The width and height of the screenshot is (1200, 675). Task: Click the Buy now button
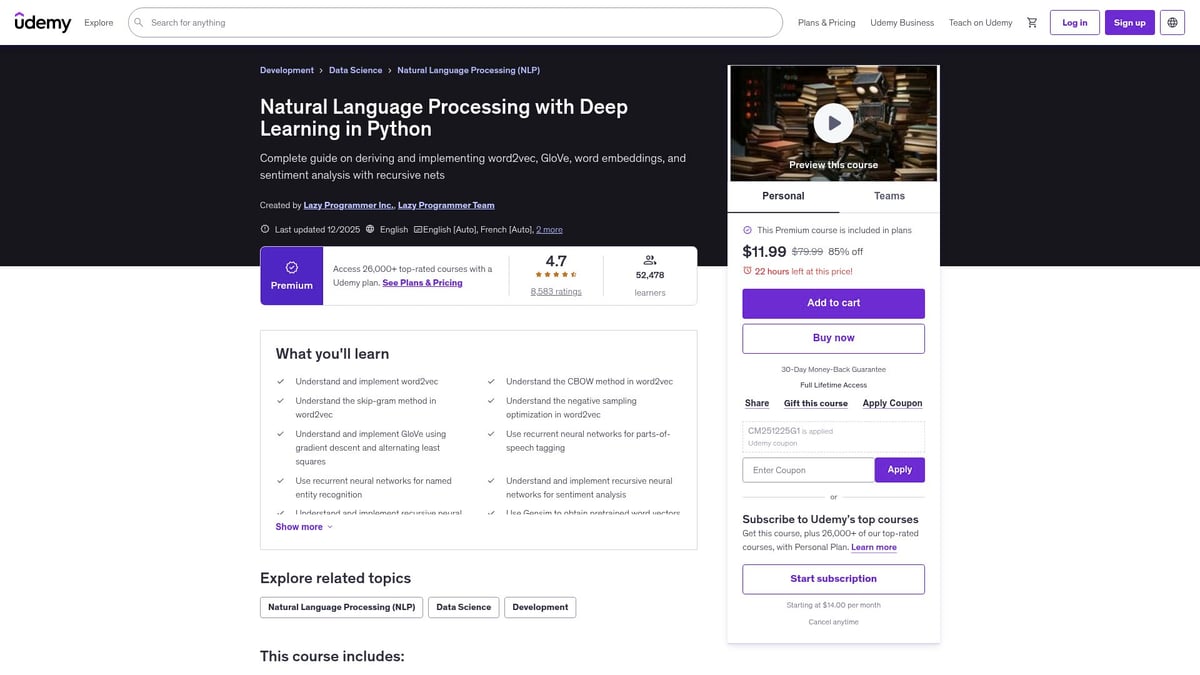[833, 338]
